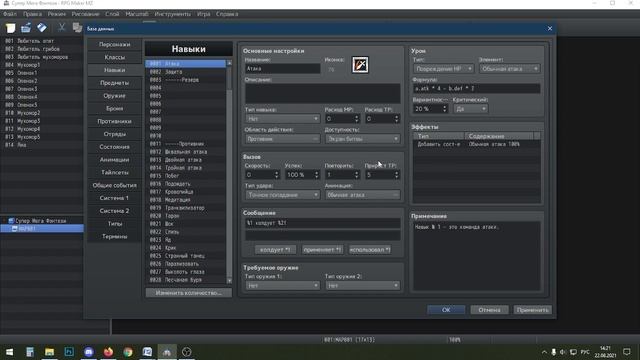The height and width of the screenshot is (360, 640).
Task: Open File Explorer from taskbar
Action: tap(49, 352)
